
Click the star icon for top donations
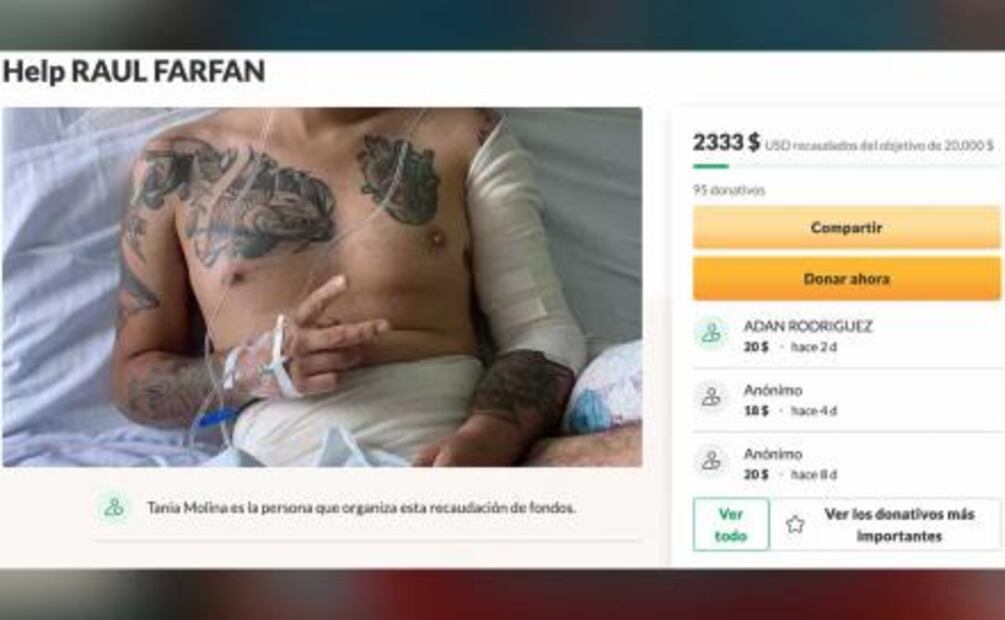click(x=795, y=524)
